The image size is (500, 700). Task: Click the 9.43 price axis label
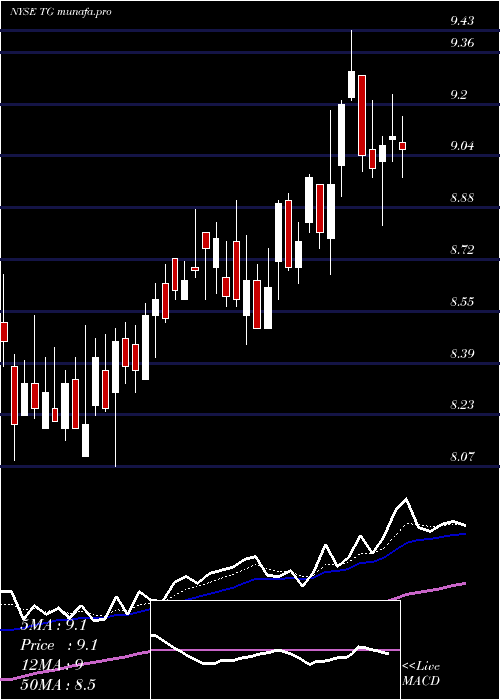click(x=462, y=21)
